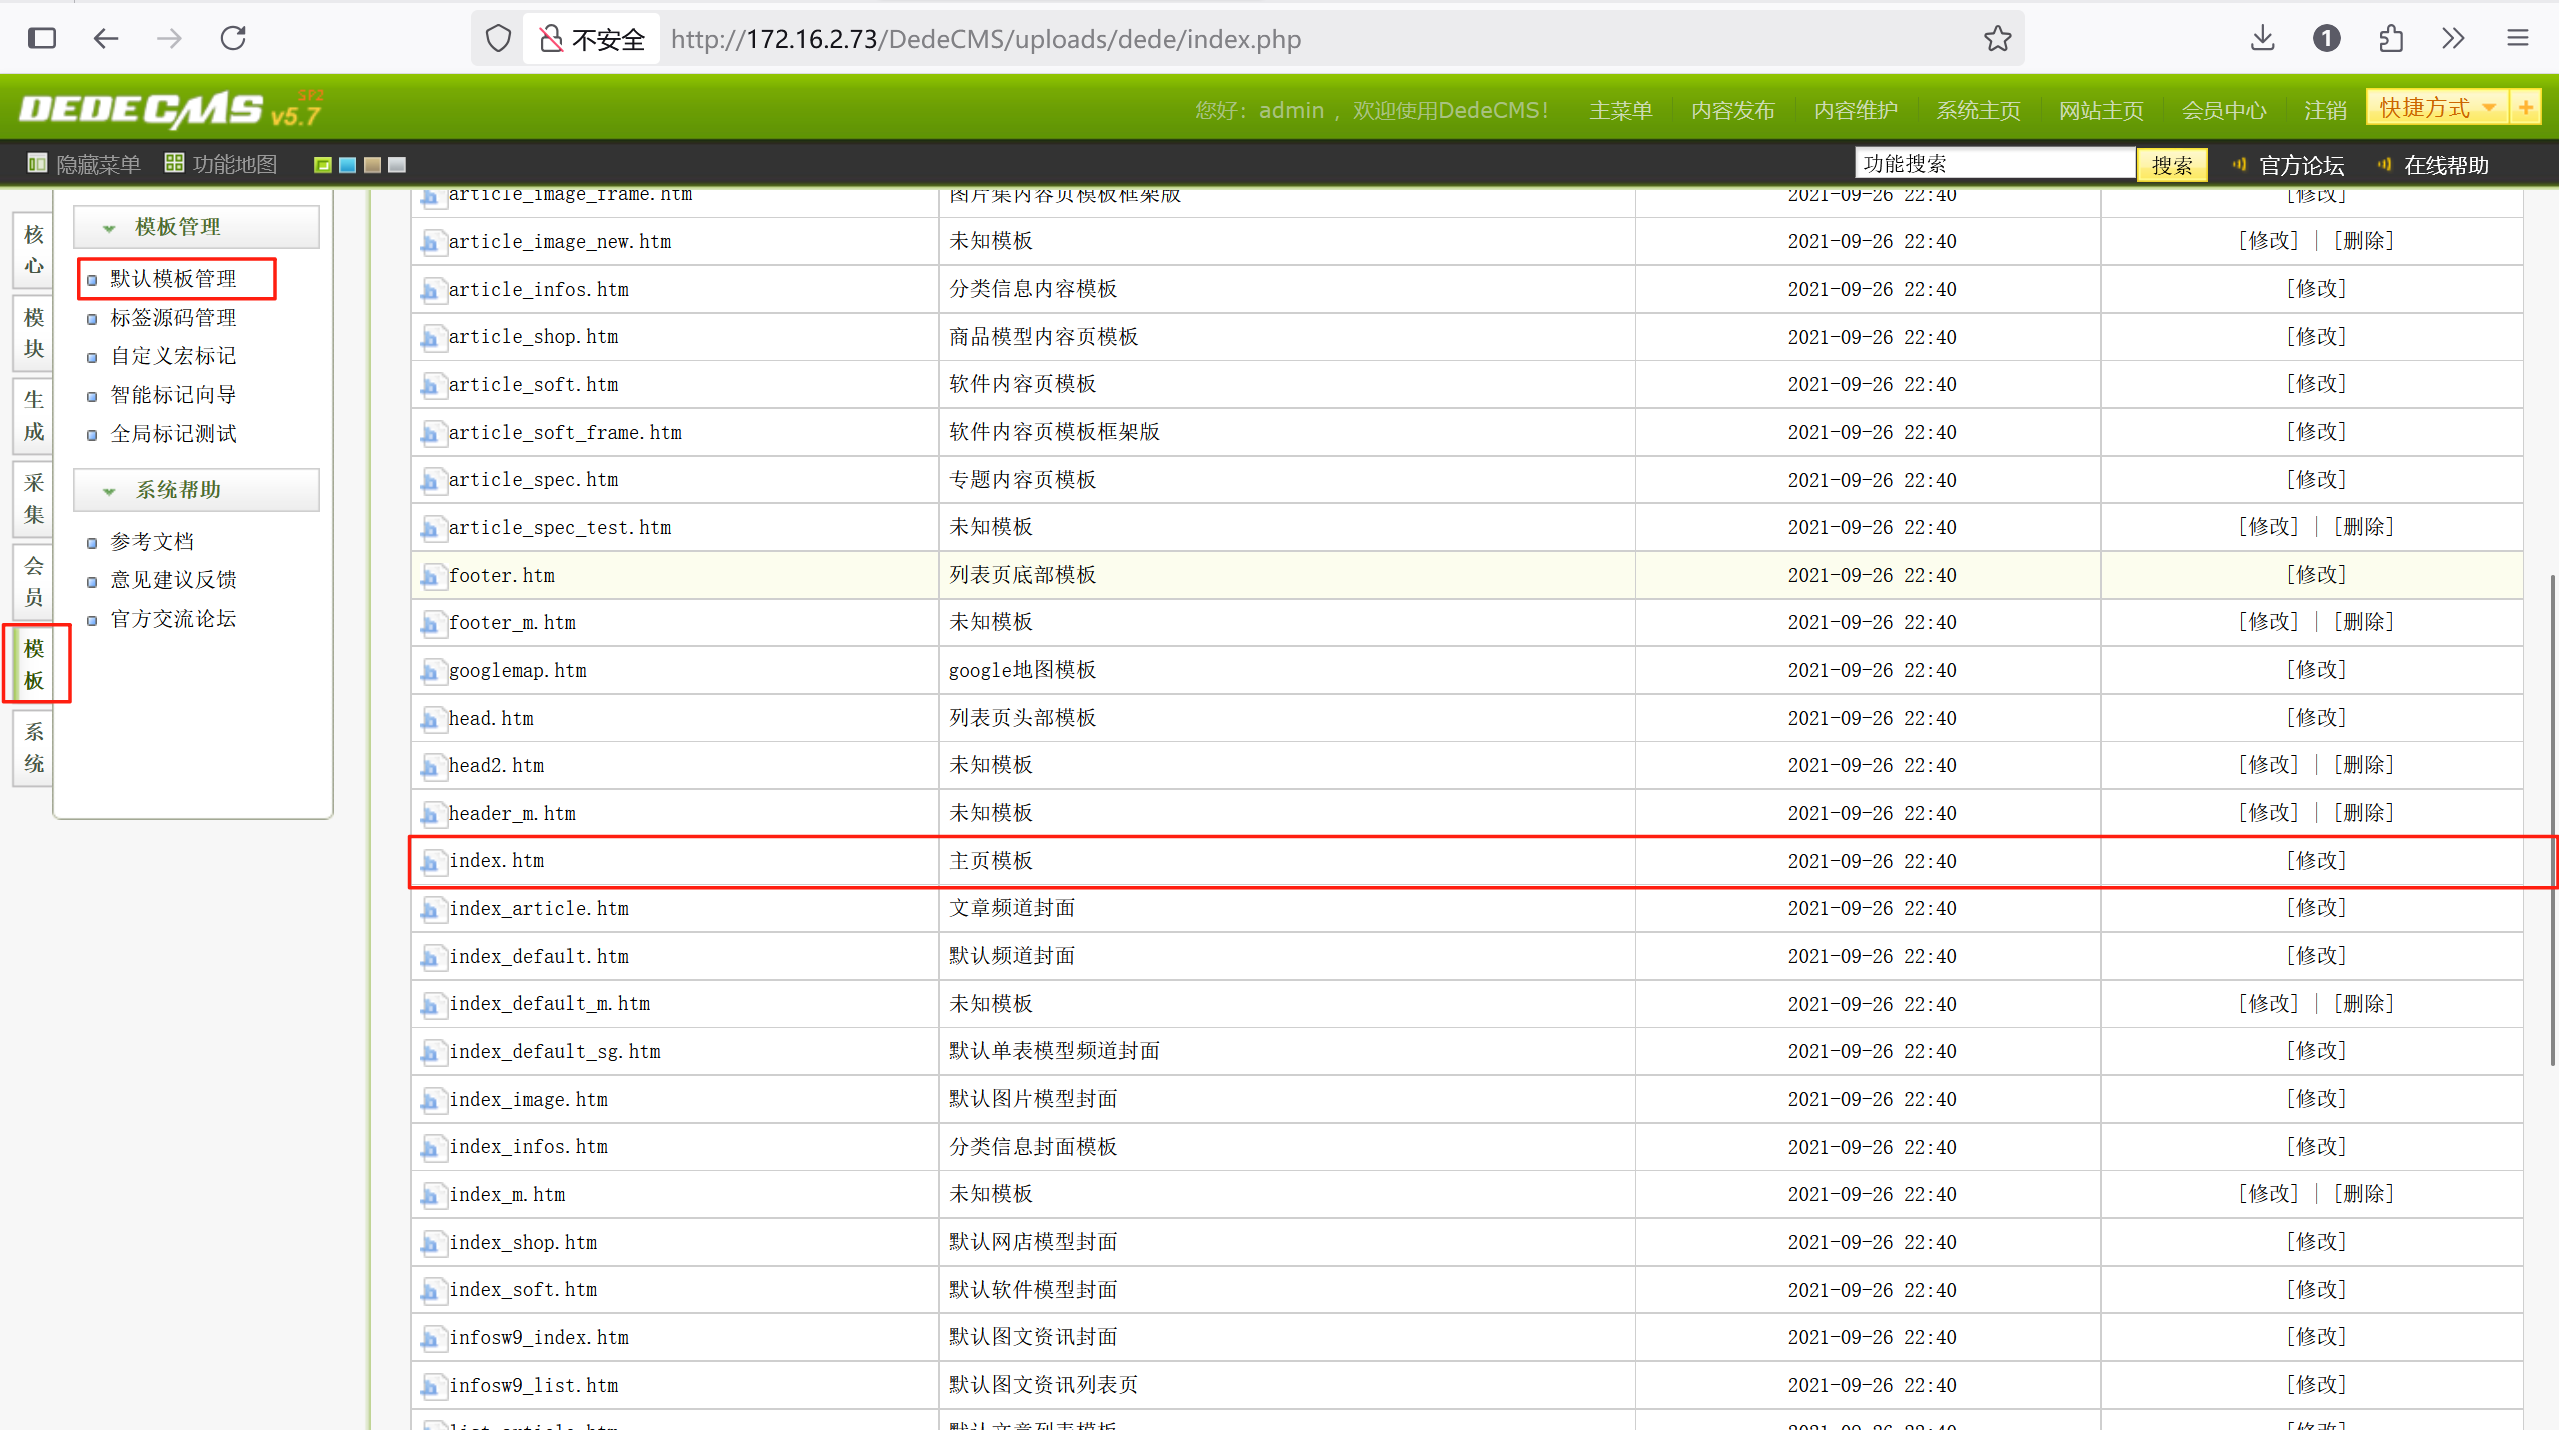Screen dimensions: 2559x1430
Task: Select the tan theme color swatch
Action: pos(372,165)
